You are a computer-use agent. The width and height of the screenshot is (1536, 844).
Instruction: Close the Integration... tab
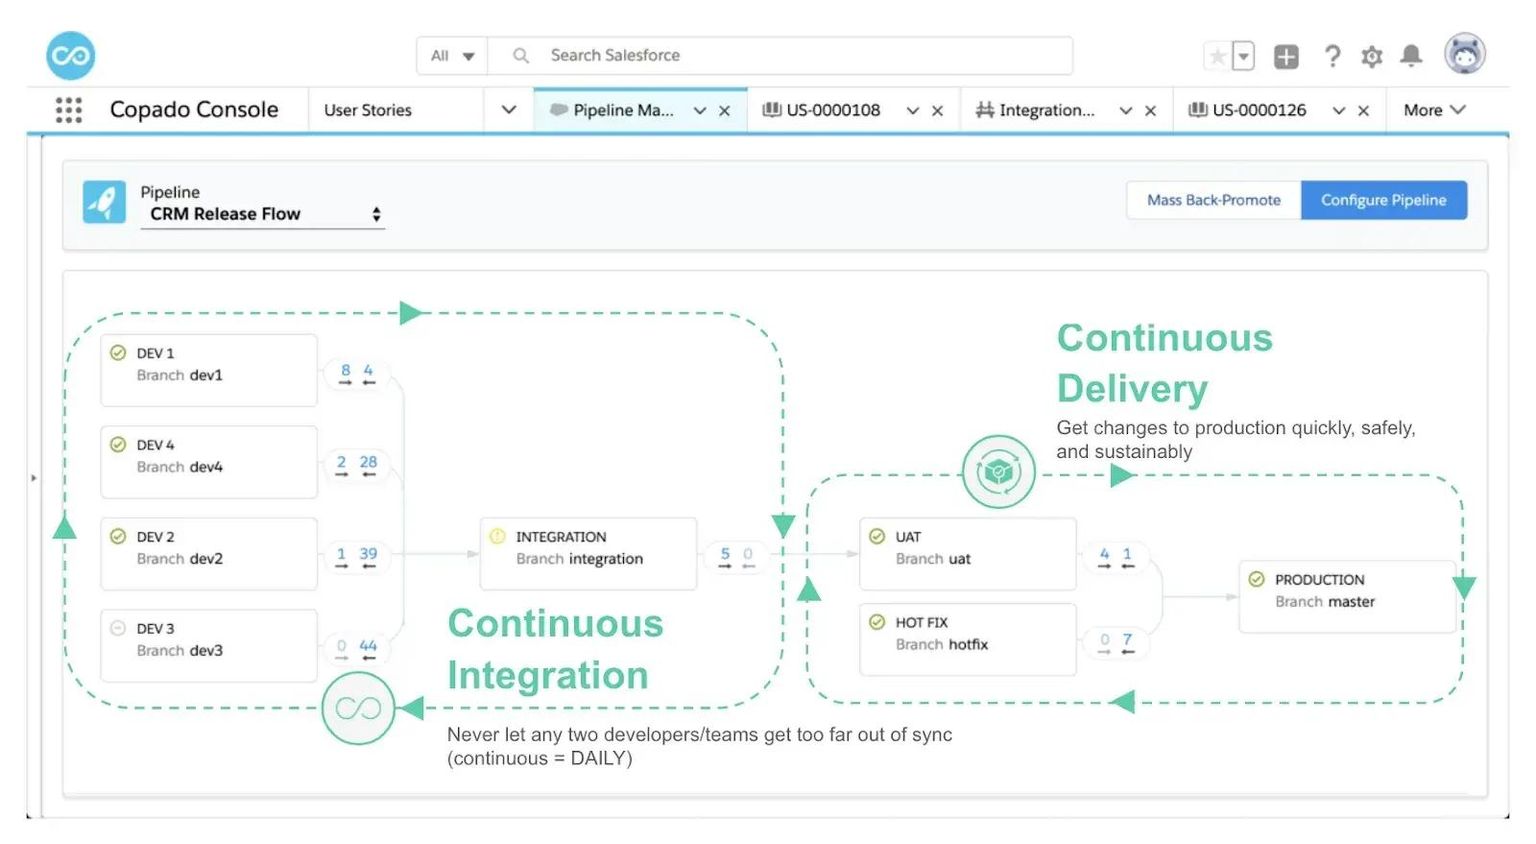click(1150, 111)
